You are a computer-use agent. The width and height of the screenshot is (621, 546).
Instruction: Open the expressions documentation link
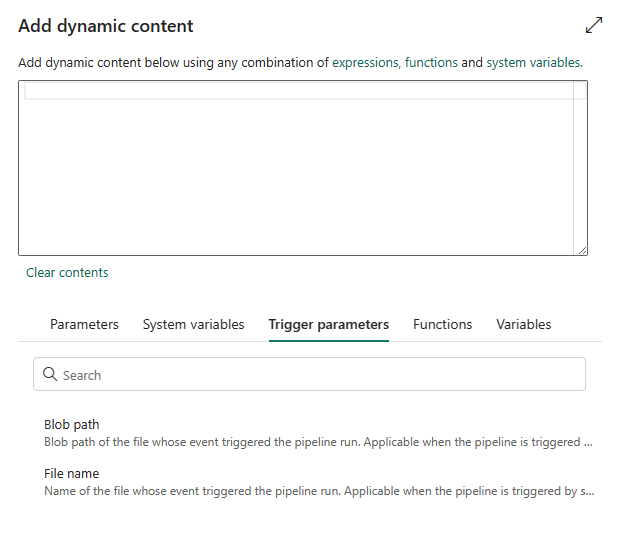[366, 63]
